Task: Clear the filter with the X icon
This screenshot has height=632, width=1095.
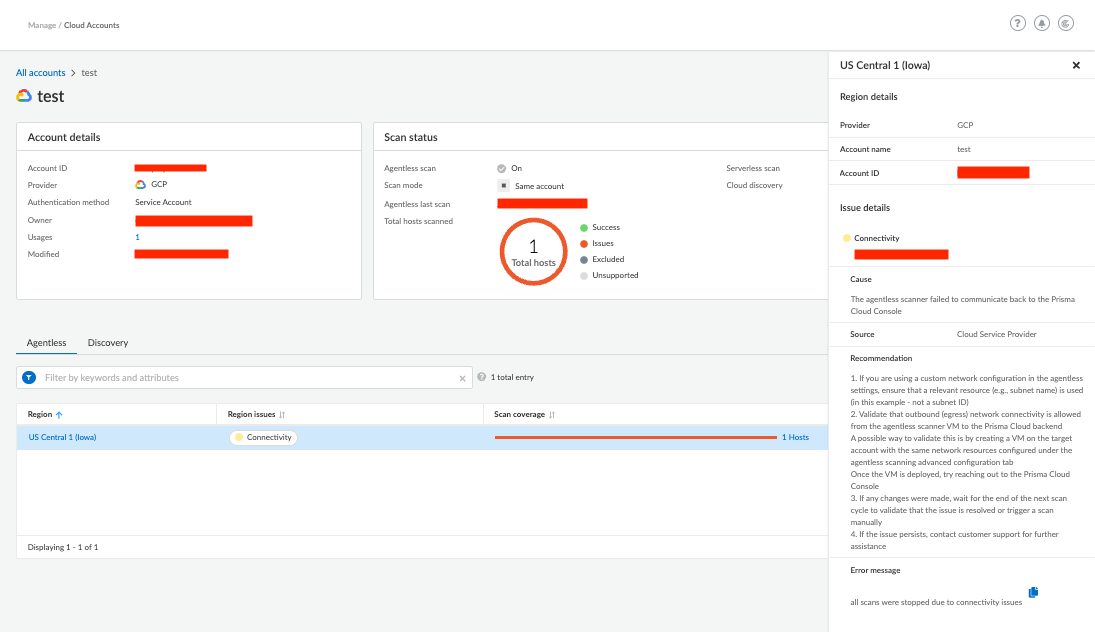Action: point(462,379)
